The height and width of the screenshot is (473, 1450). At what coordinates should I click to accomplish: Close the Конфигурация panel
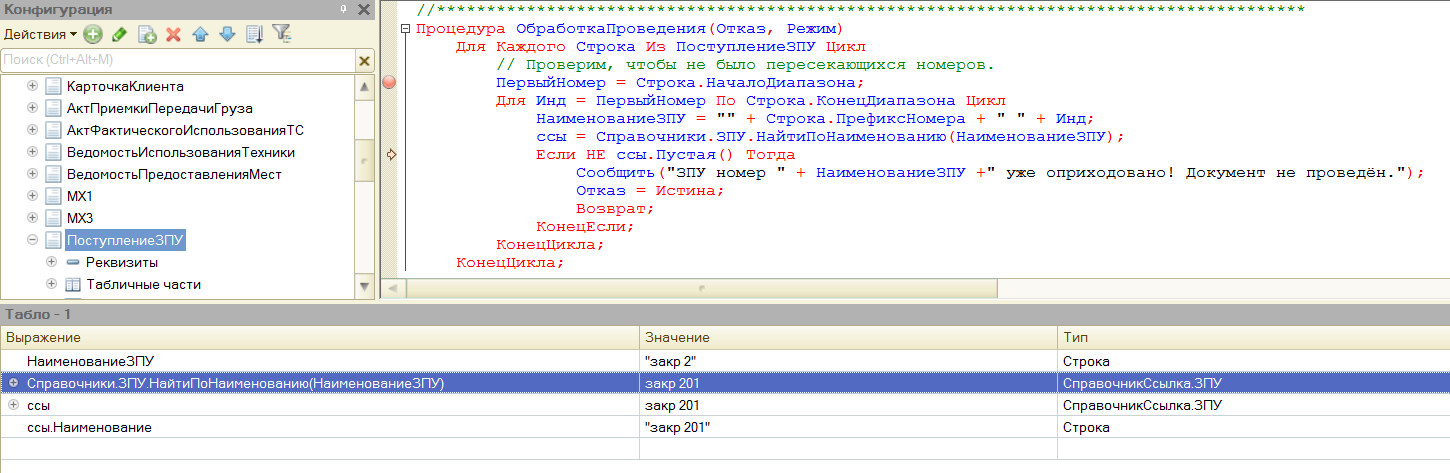tap(364, 9)
